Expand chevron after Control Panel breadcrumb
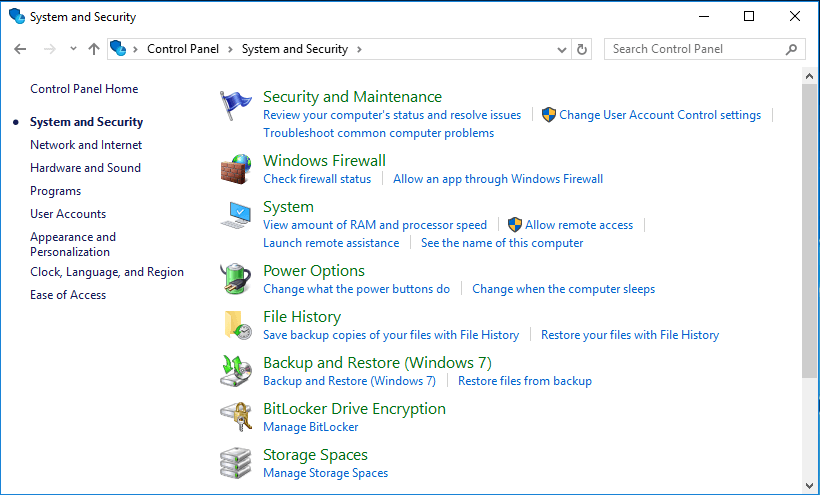 (230, 49)
